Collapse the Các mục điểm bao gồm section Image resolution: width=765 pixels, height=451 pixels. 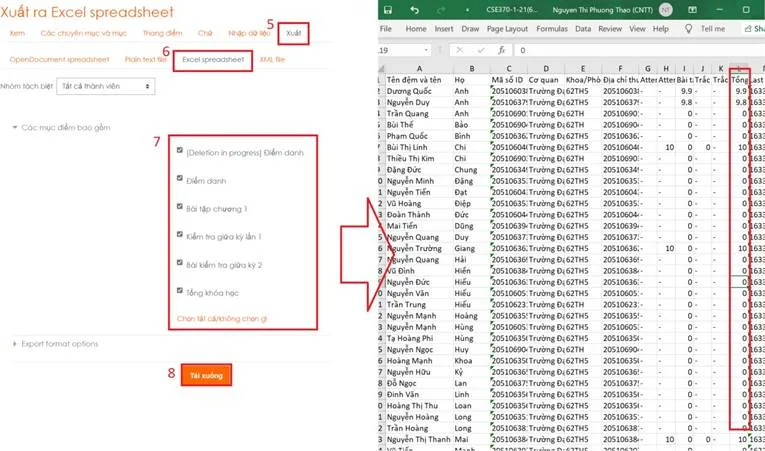(62, 127)
